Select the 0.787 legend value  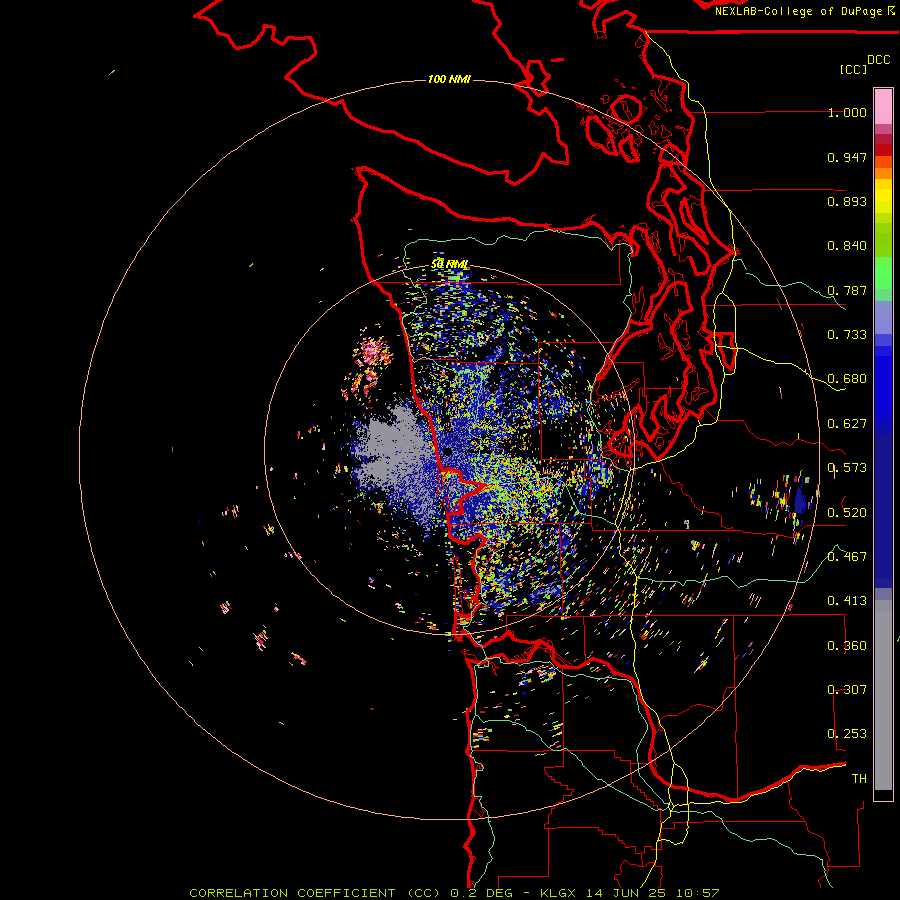coord(847,290)
